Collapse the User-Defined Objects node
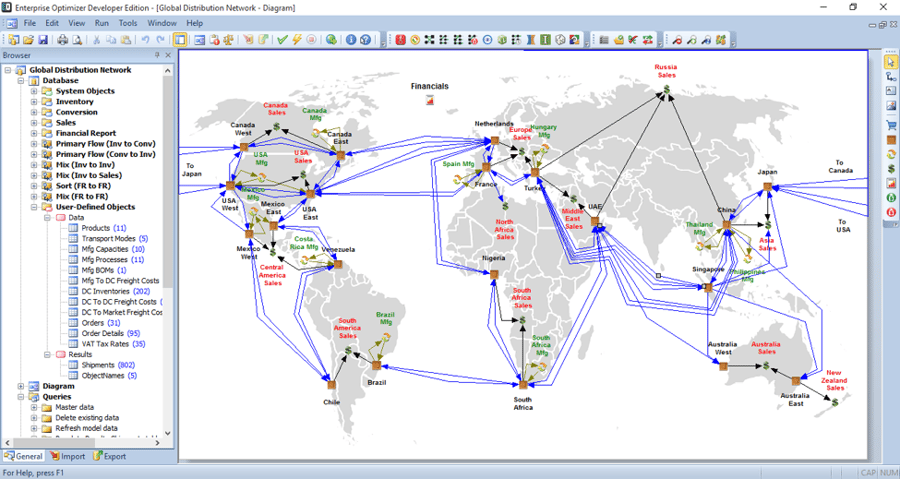This screenshot has width=900, height=479. [x=33, y=207]
